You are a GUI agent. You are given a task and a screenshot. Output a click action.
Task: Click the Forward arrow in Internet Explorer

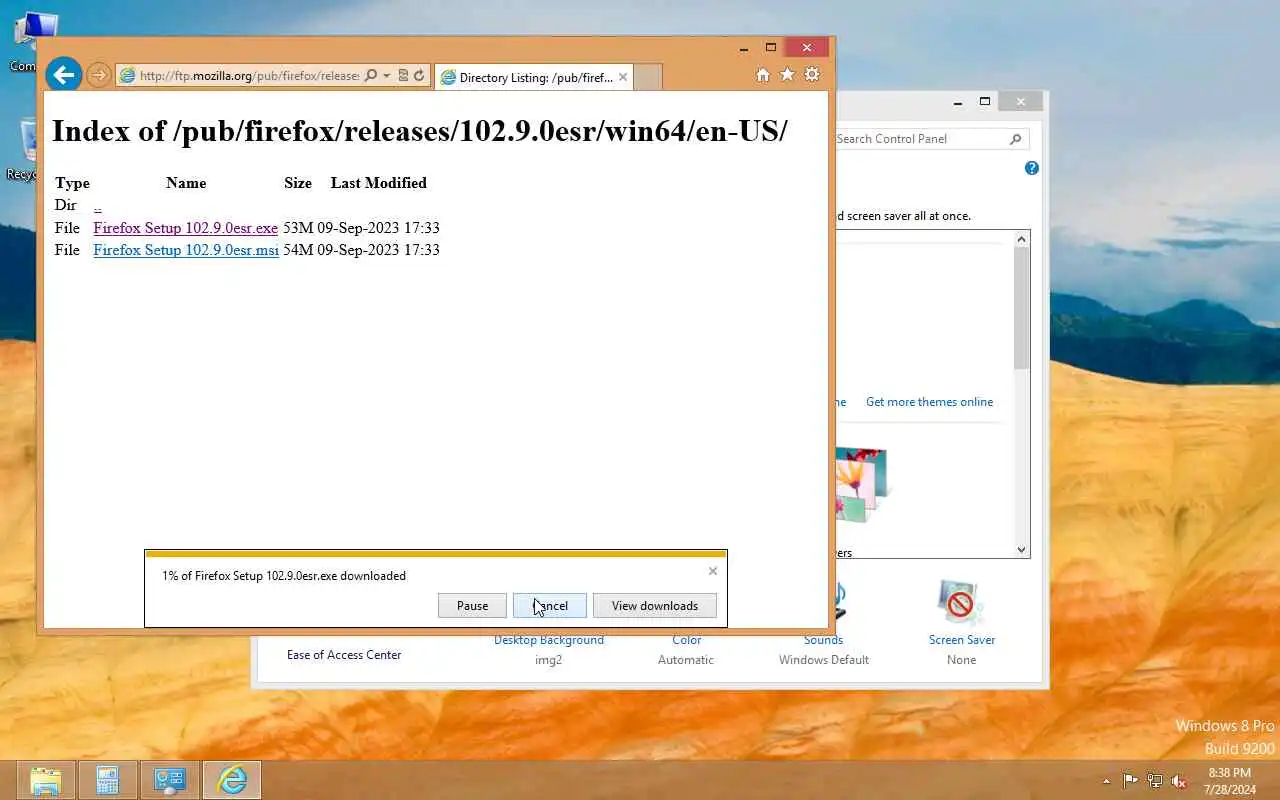[x=98, y=75]
